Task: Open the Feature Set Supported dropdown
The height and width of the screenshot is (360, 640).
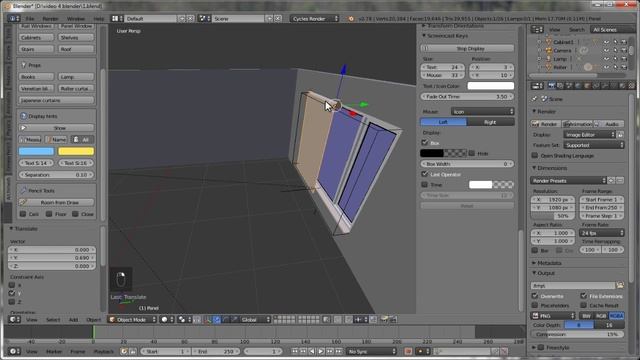Action: pos(594,145)
